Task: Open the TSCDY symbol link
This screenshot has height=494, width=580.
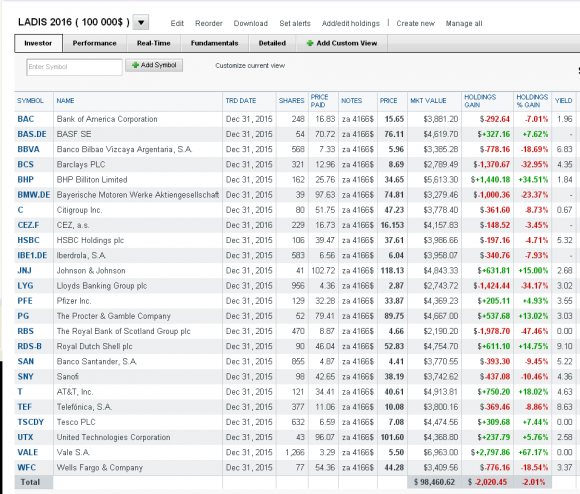Action: pyautogui.click(x=31, y=422)
